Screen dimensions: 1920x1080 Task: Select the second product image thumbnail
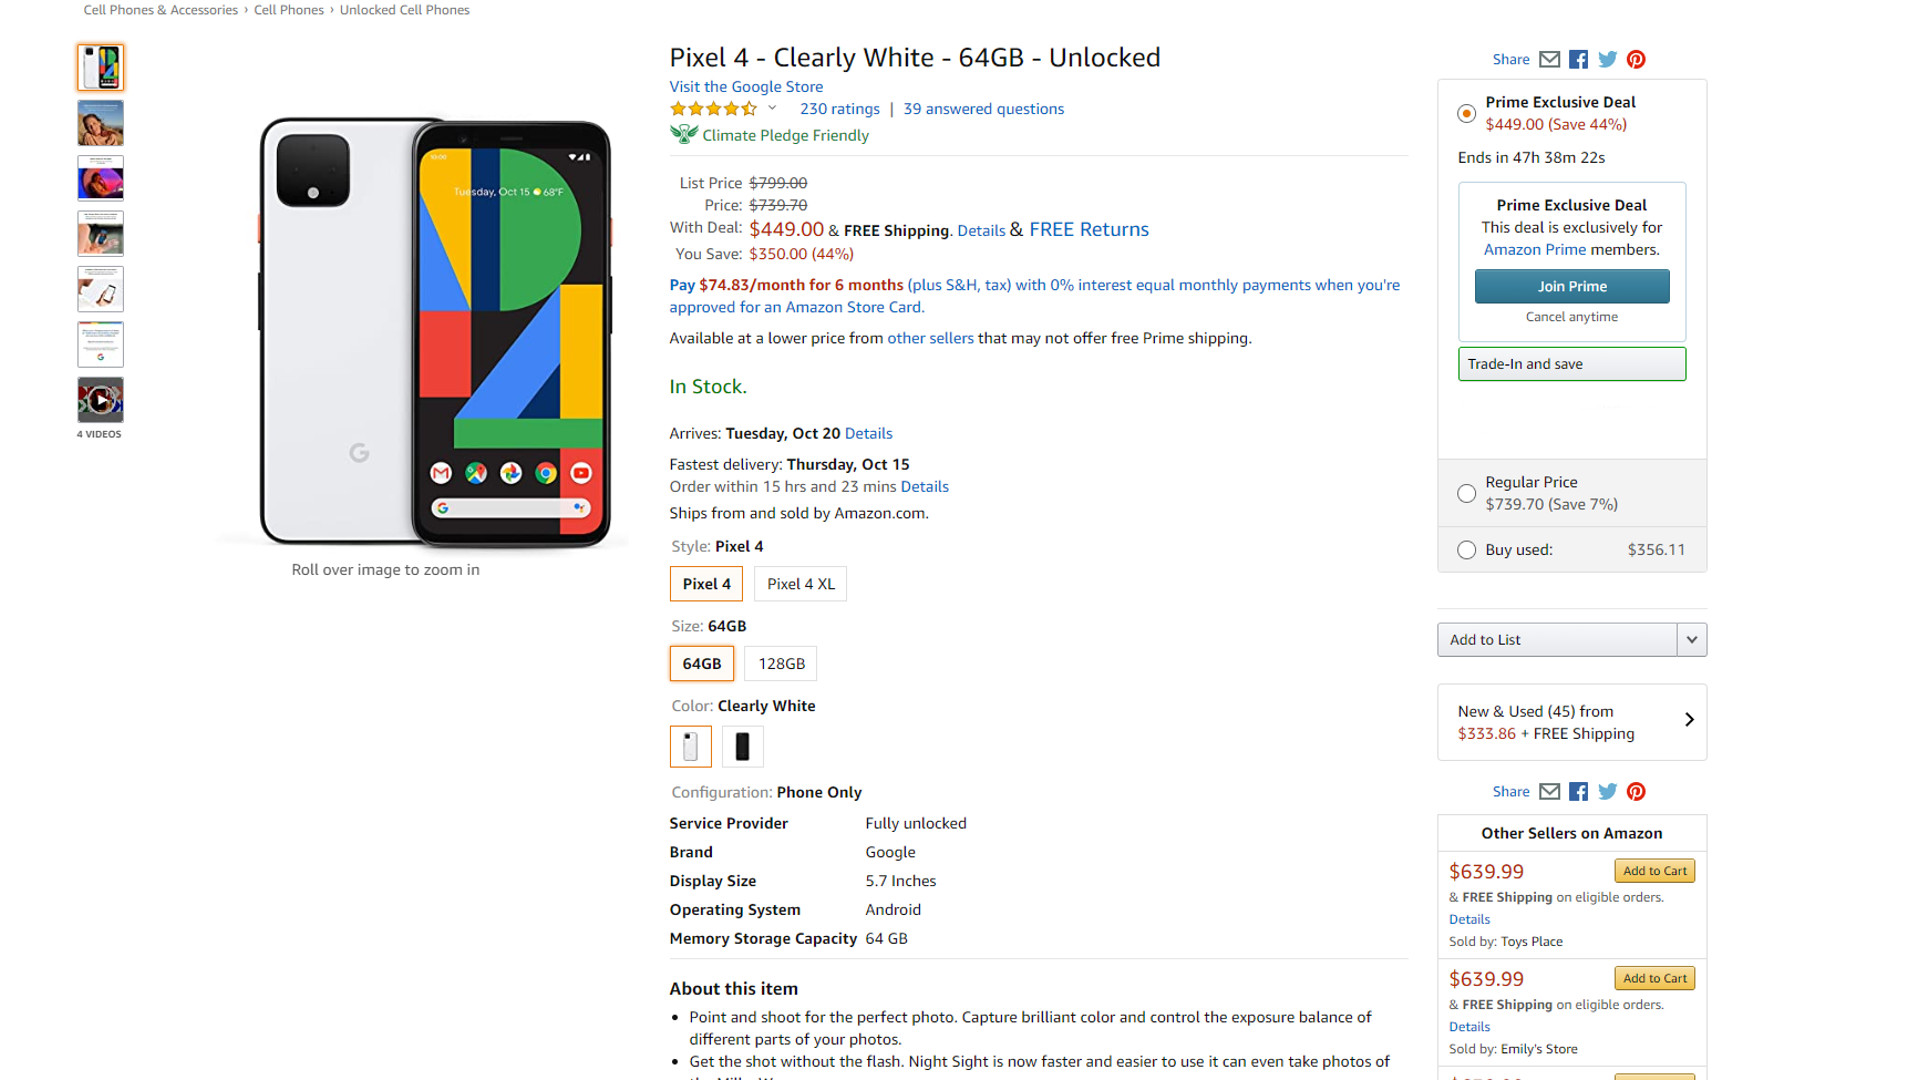(x=100, y=123)
